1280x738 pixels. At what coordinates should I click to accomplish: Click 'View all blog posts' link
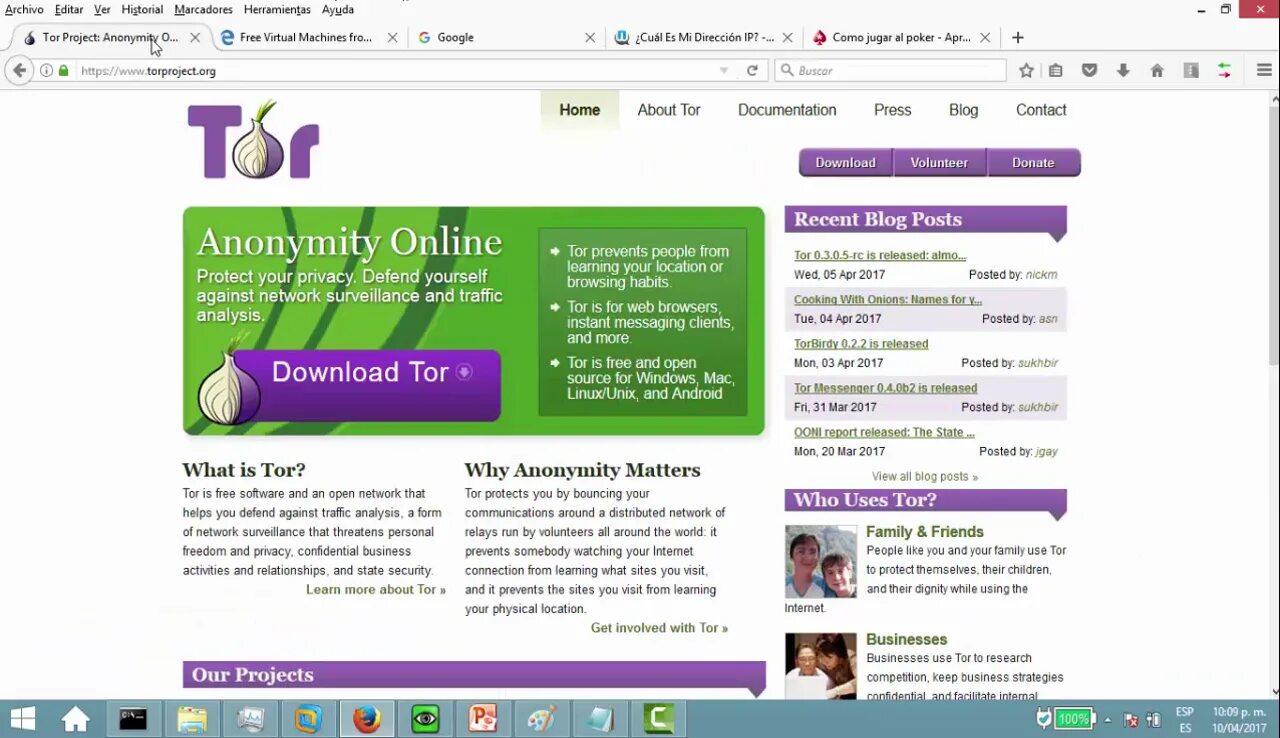pos(925,477)
